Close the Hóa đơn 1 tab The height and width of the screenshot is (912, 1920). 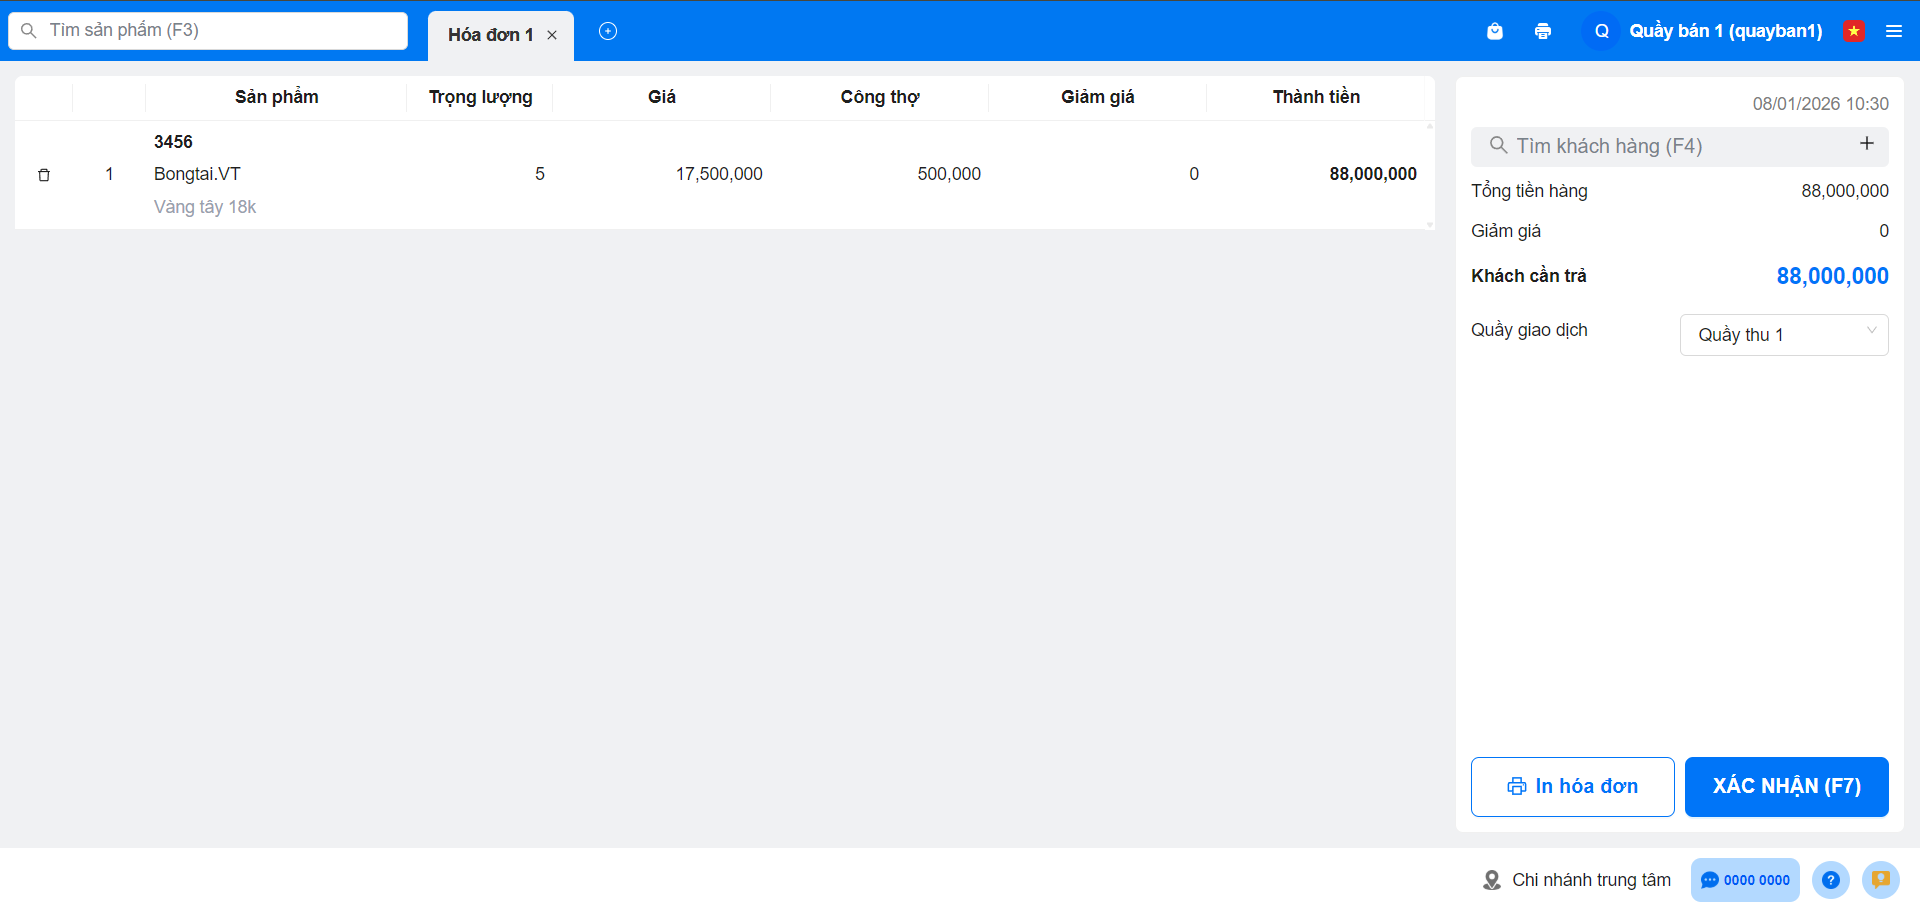point(552,35)
